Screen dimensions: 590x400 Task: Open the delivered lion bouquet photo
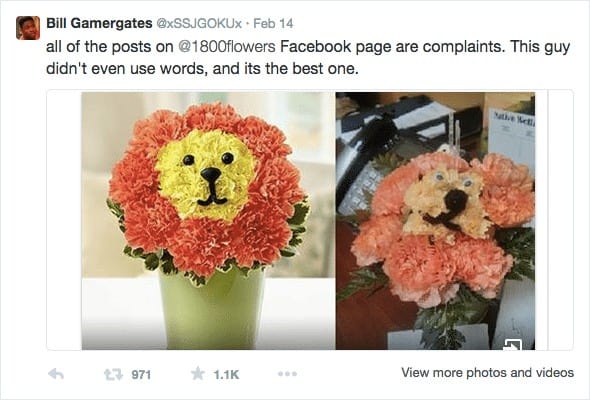pos(435,221)
